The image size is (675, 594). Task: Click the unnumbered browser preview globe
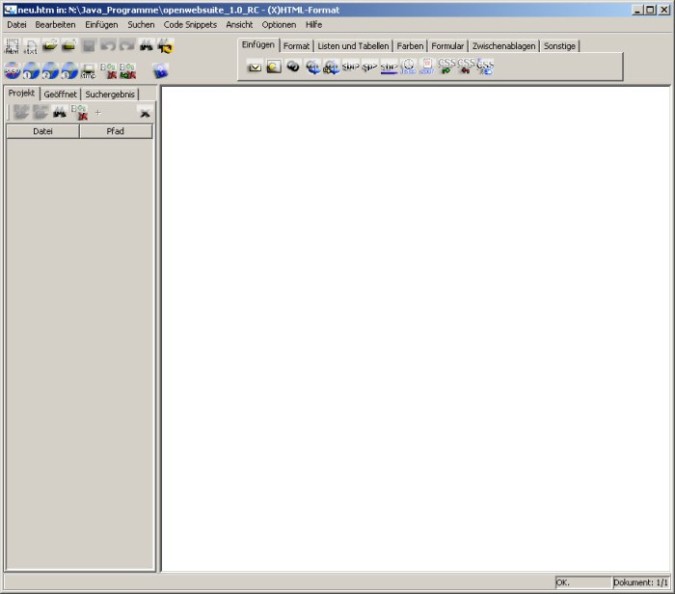(x=12, y=71)
